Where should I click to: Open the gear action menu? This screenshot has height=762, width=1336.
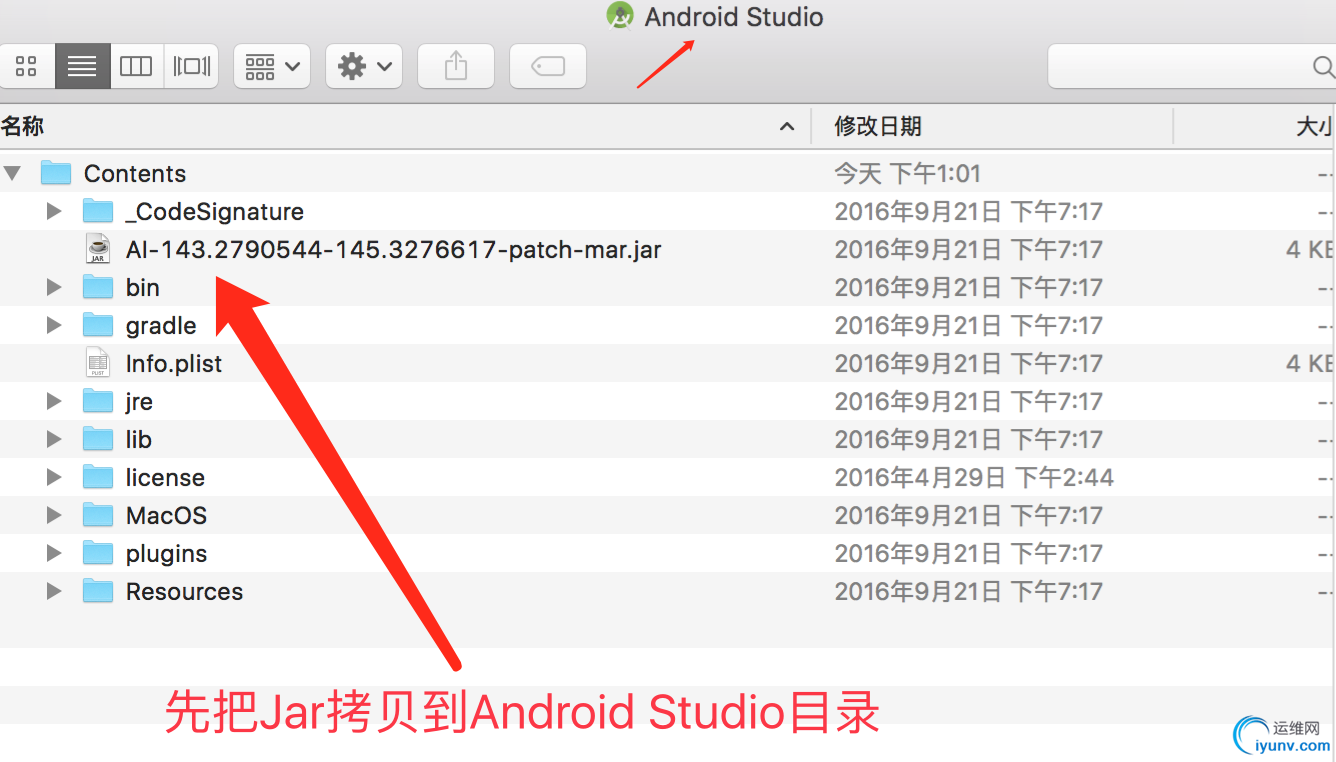click(x=364, y=67)
